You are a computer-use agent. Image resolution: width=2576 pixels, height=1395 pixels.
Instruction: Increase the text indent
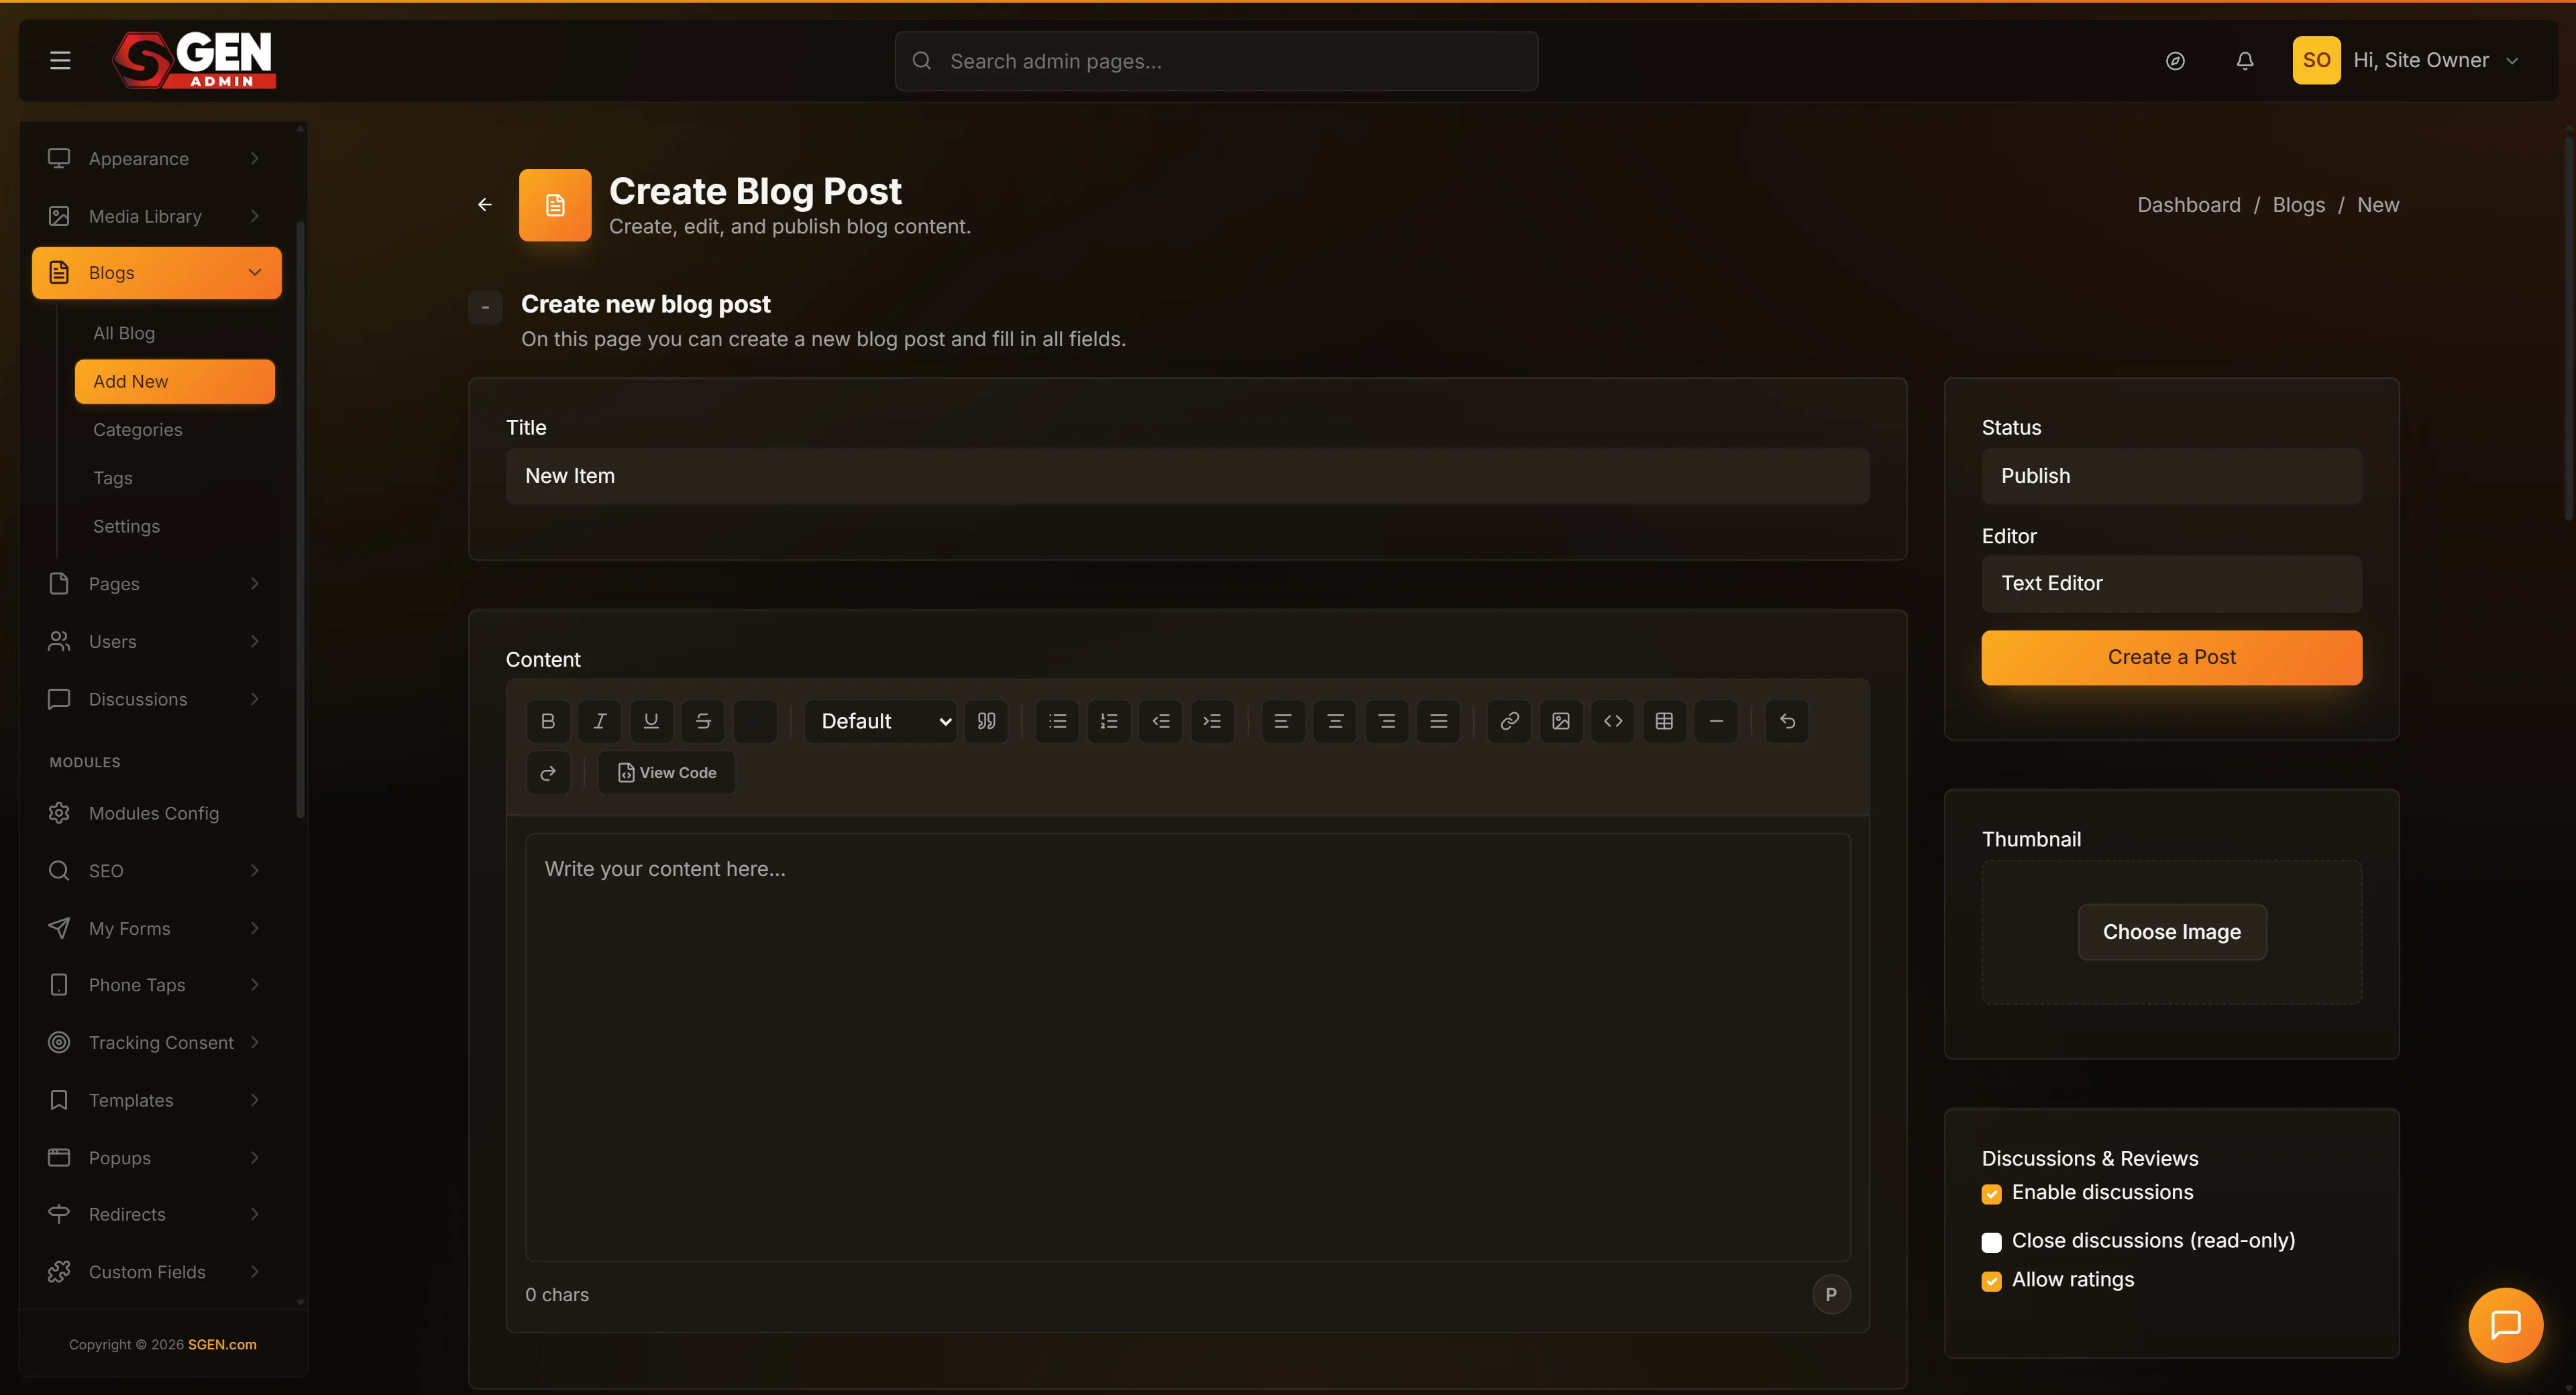[1212, 721]
